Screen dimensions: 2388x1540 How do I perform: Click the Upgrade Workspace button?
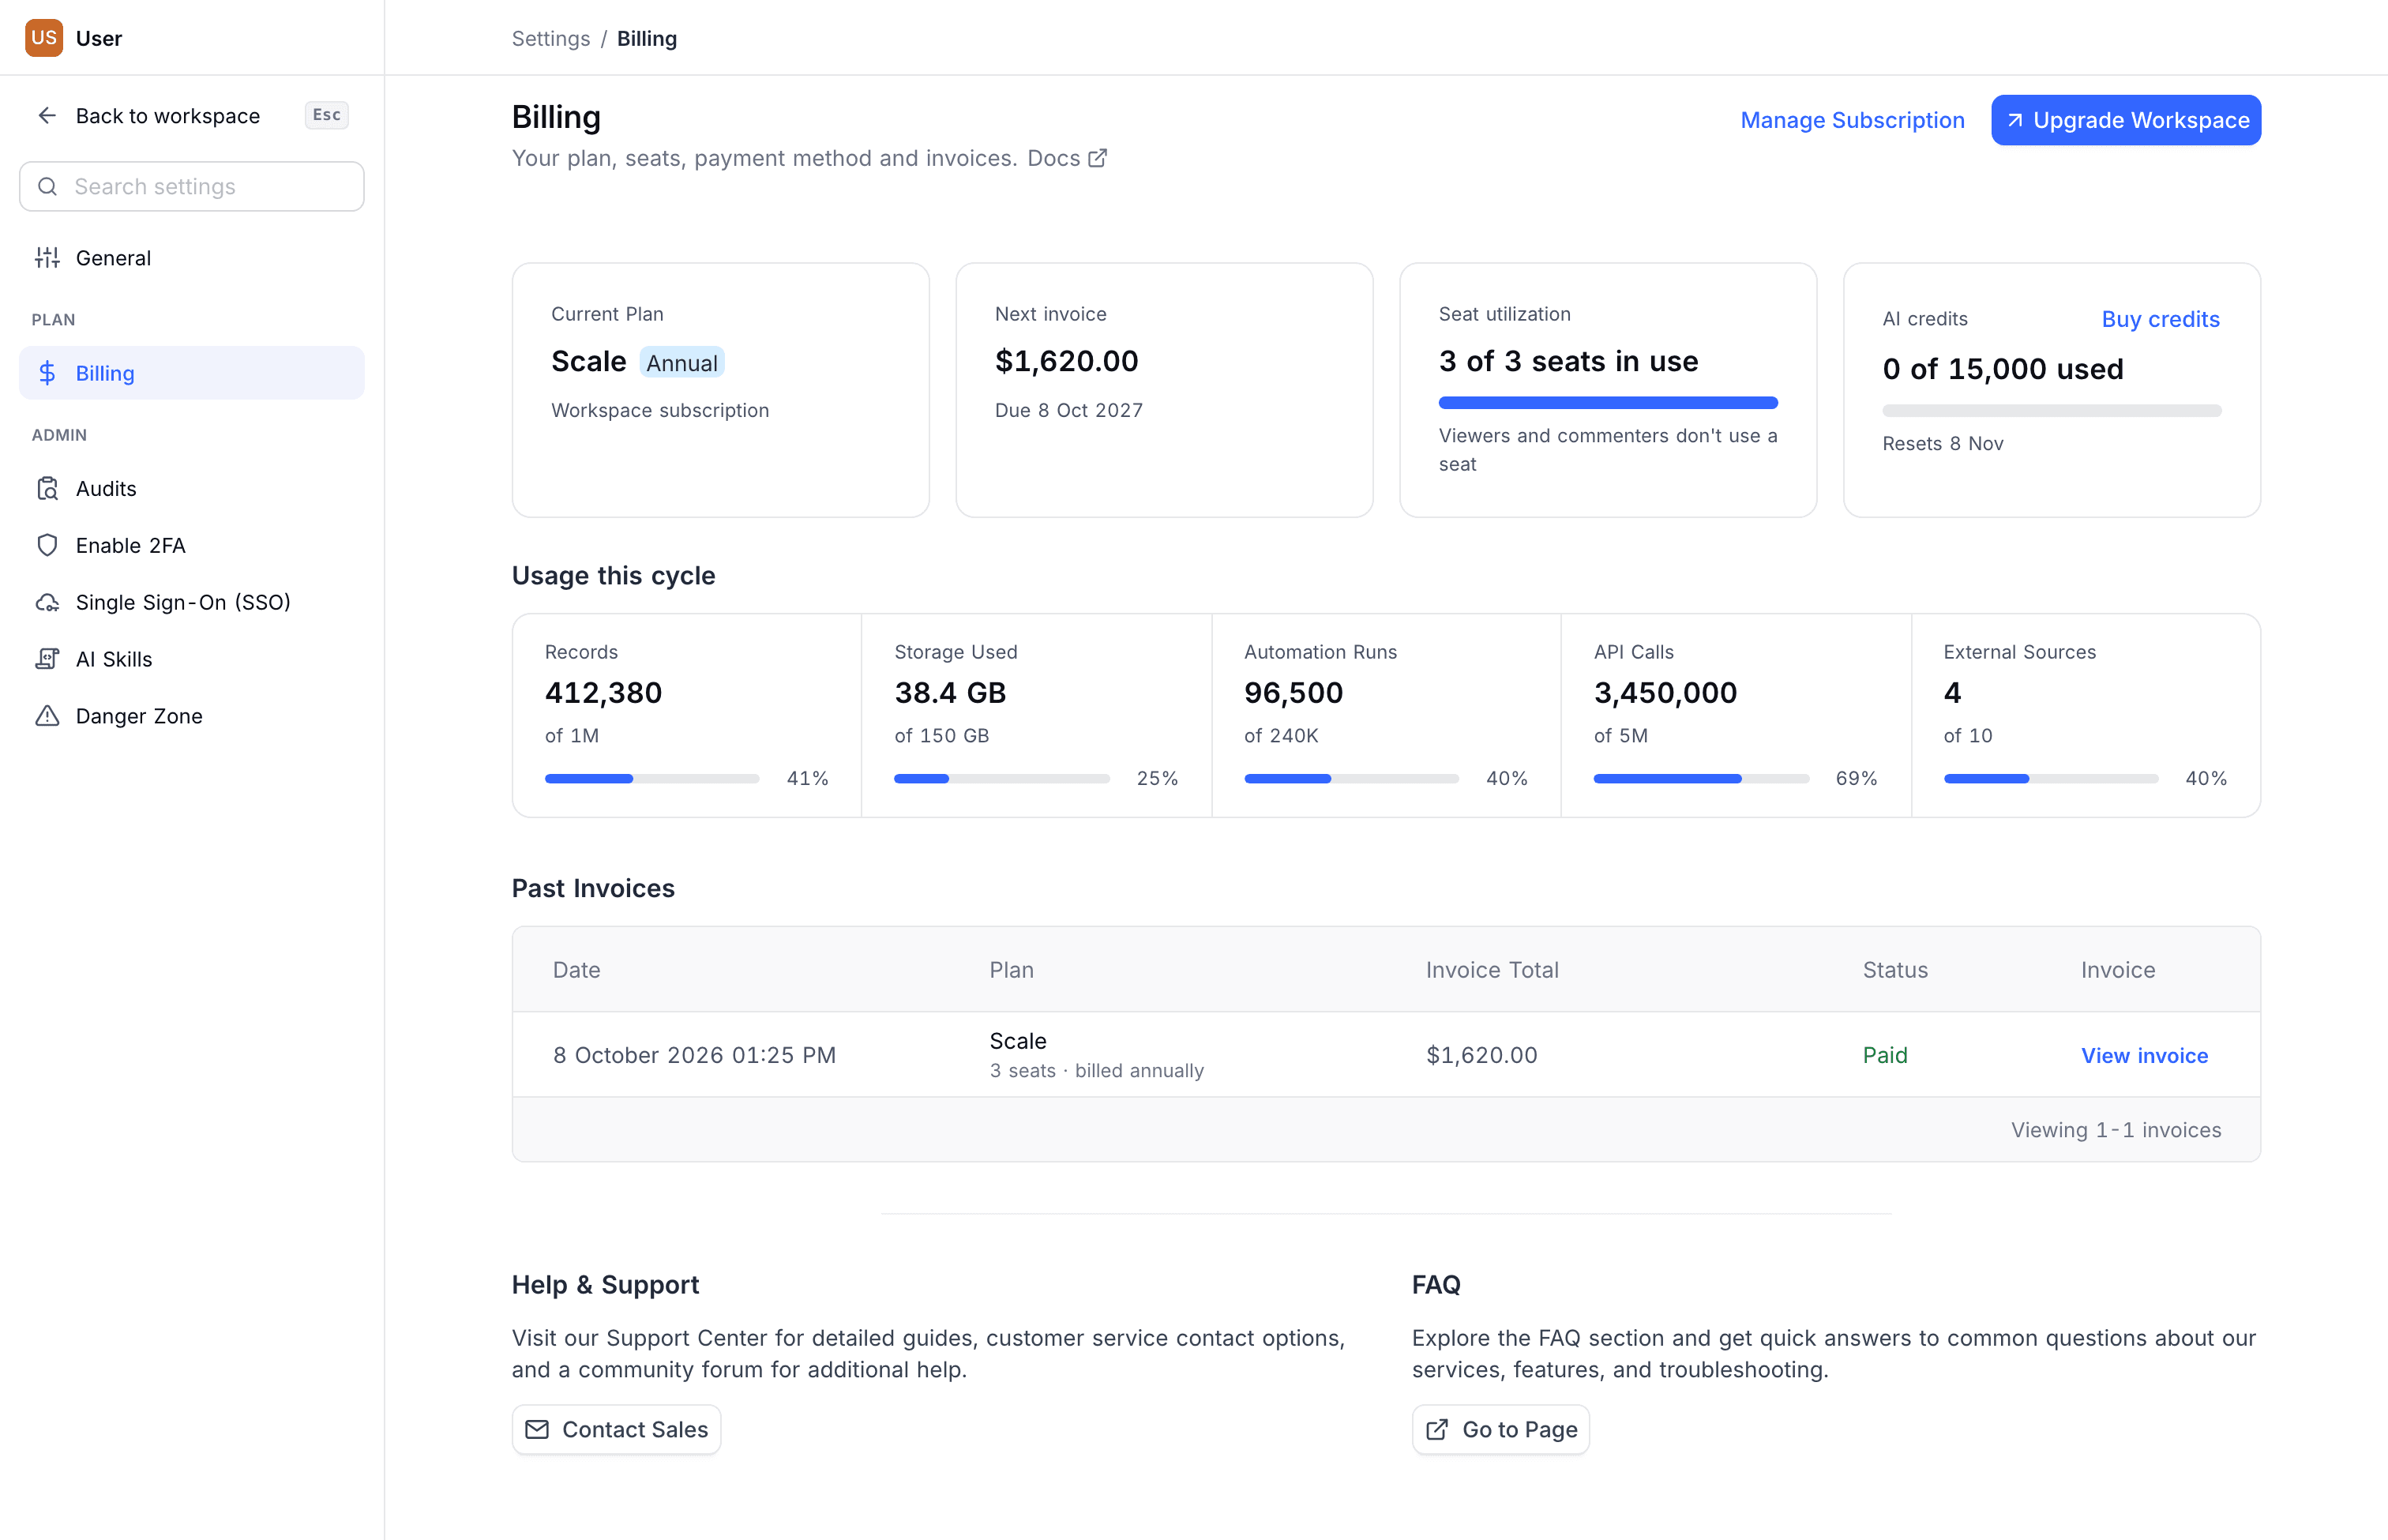[2126, 120]
